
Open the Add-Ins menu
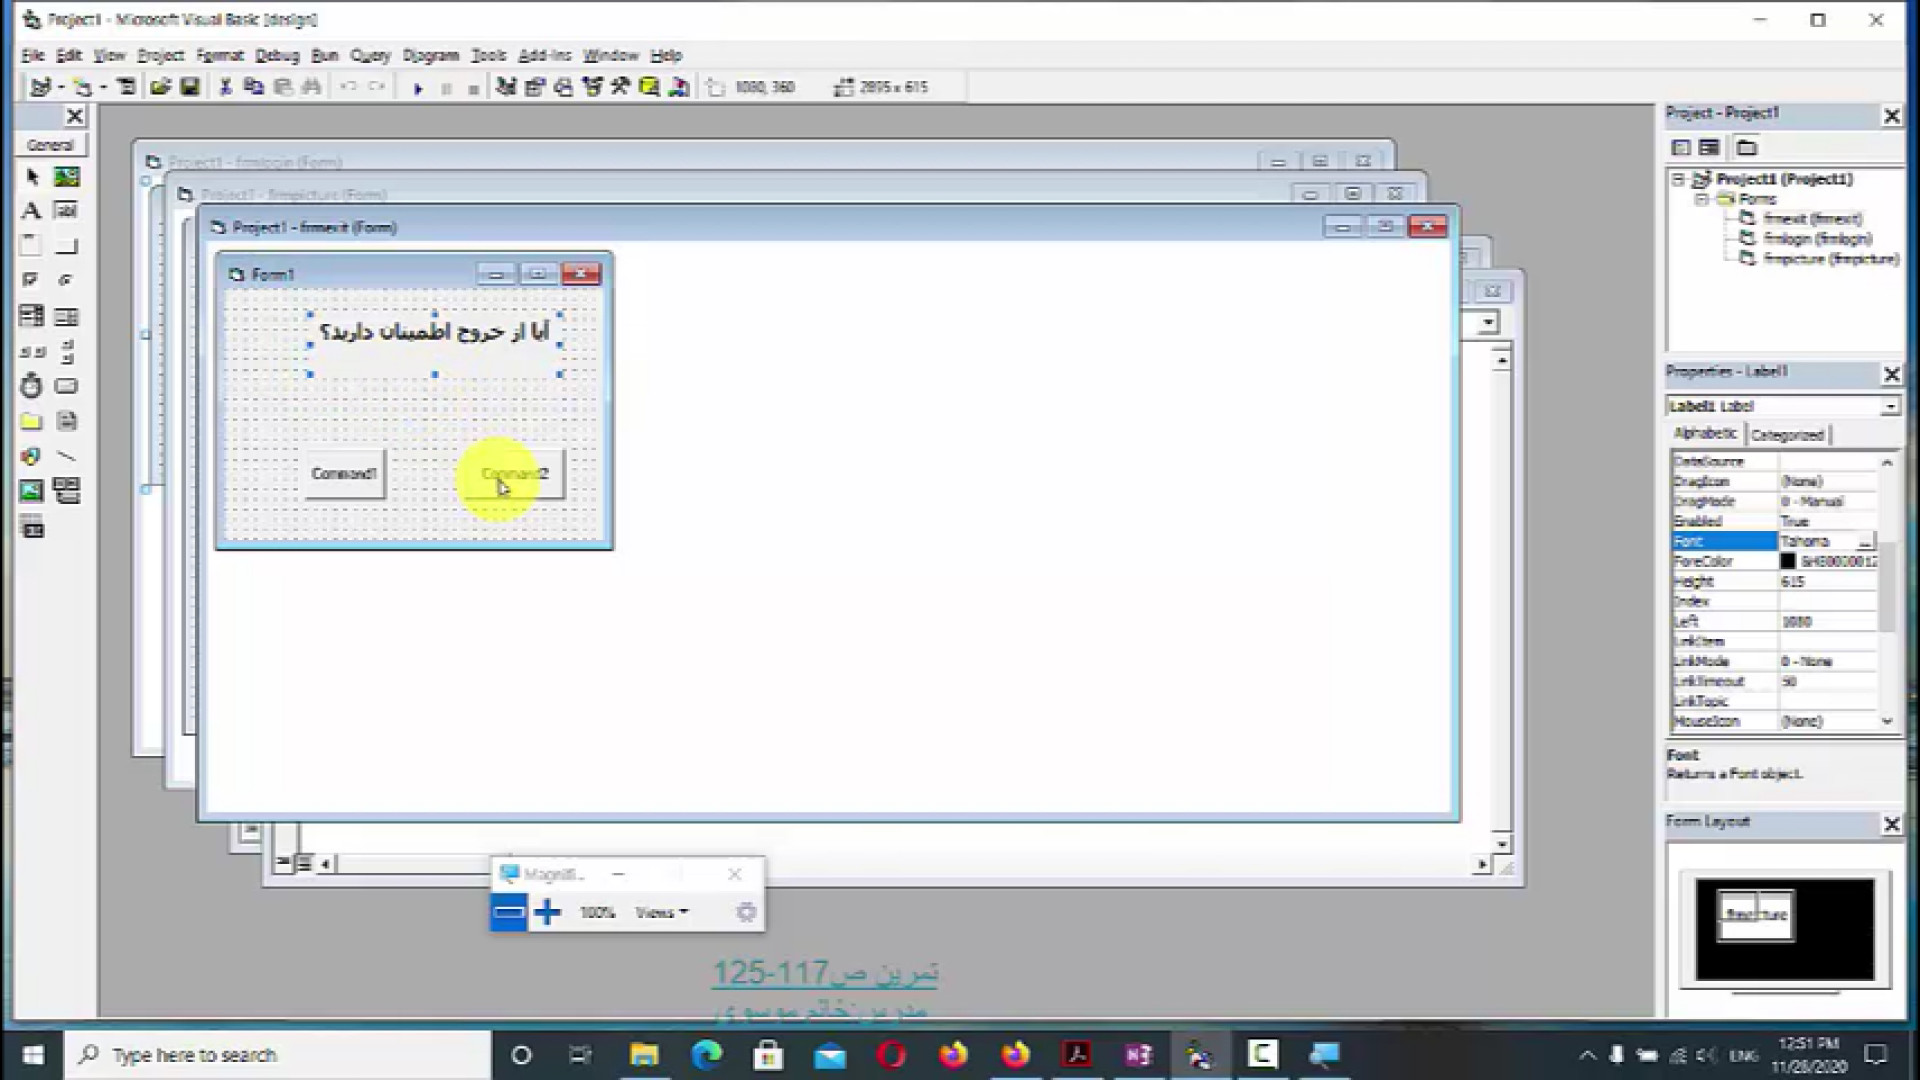pyautogui.click(x=544, y=55)
